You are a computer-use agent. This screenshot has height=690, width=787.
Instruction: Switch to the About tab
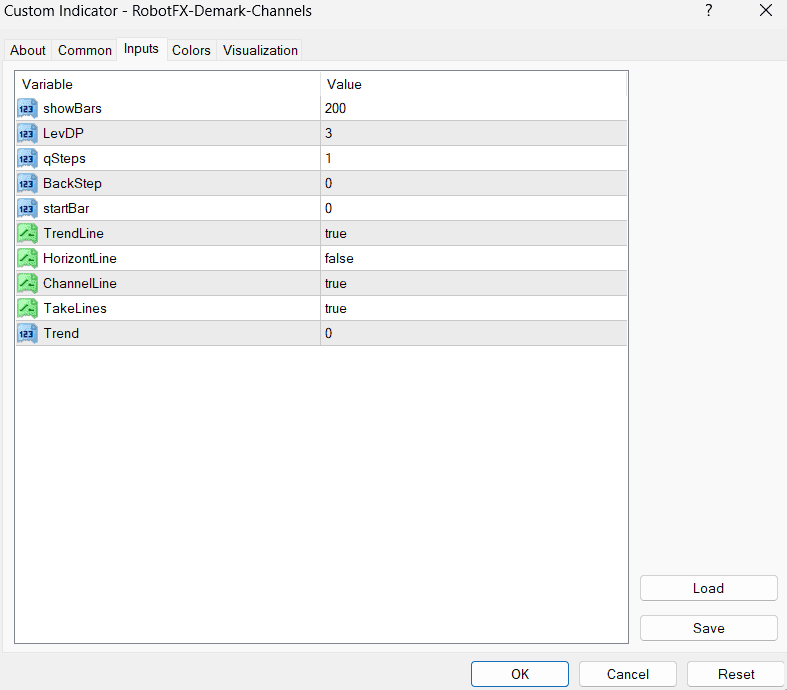click(28, 51)
